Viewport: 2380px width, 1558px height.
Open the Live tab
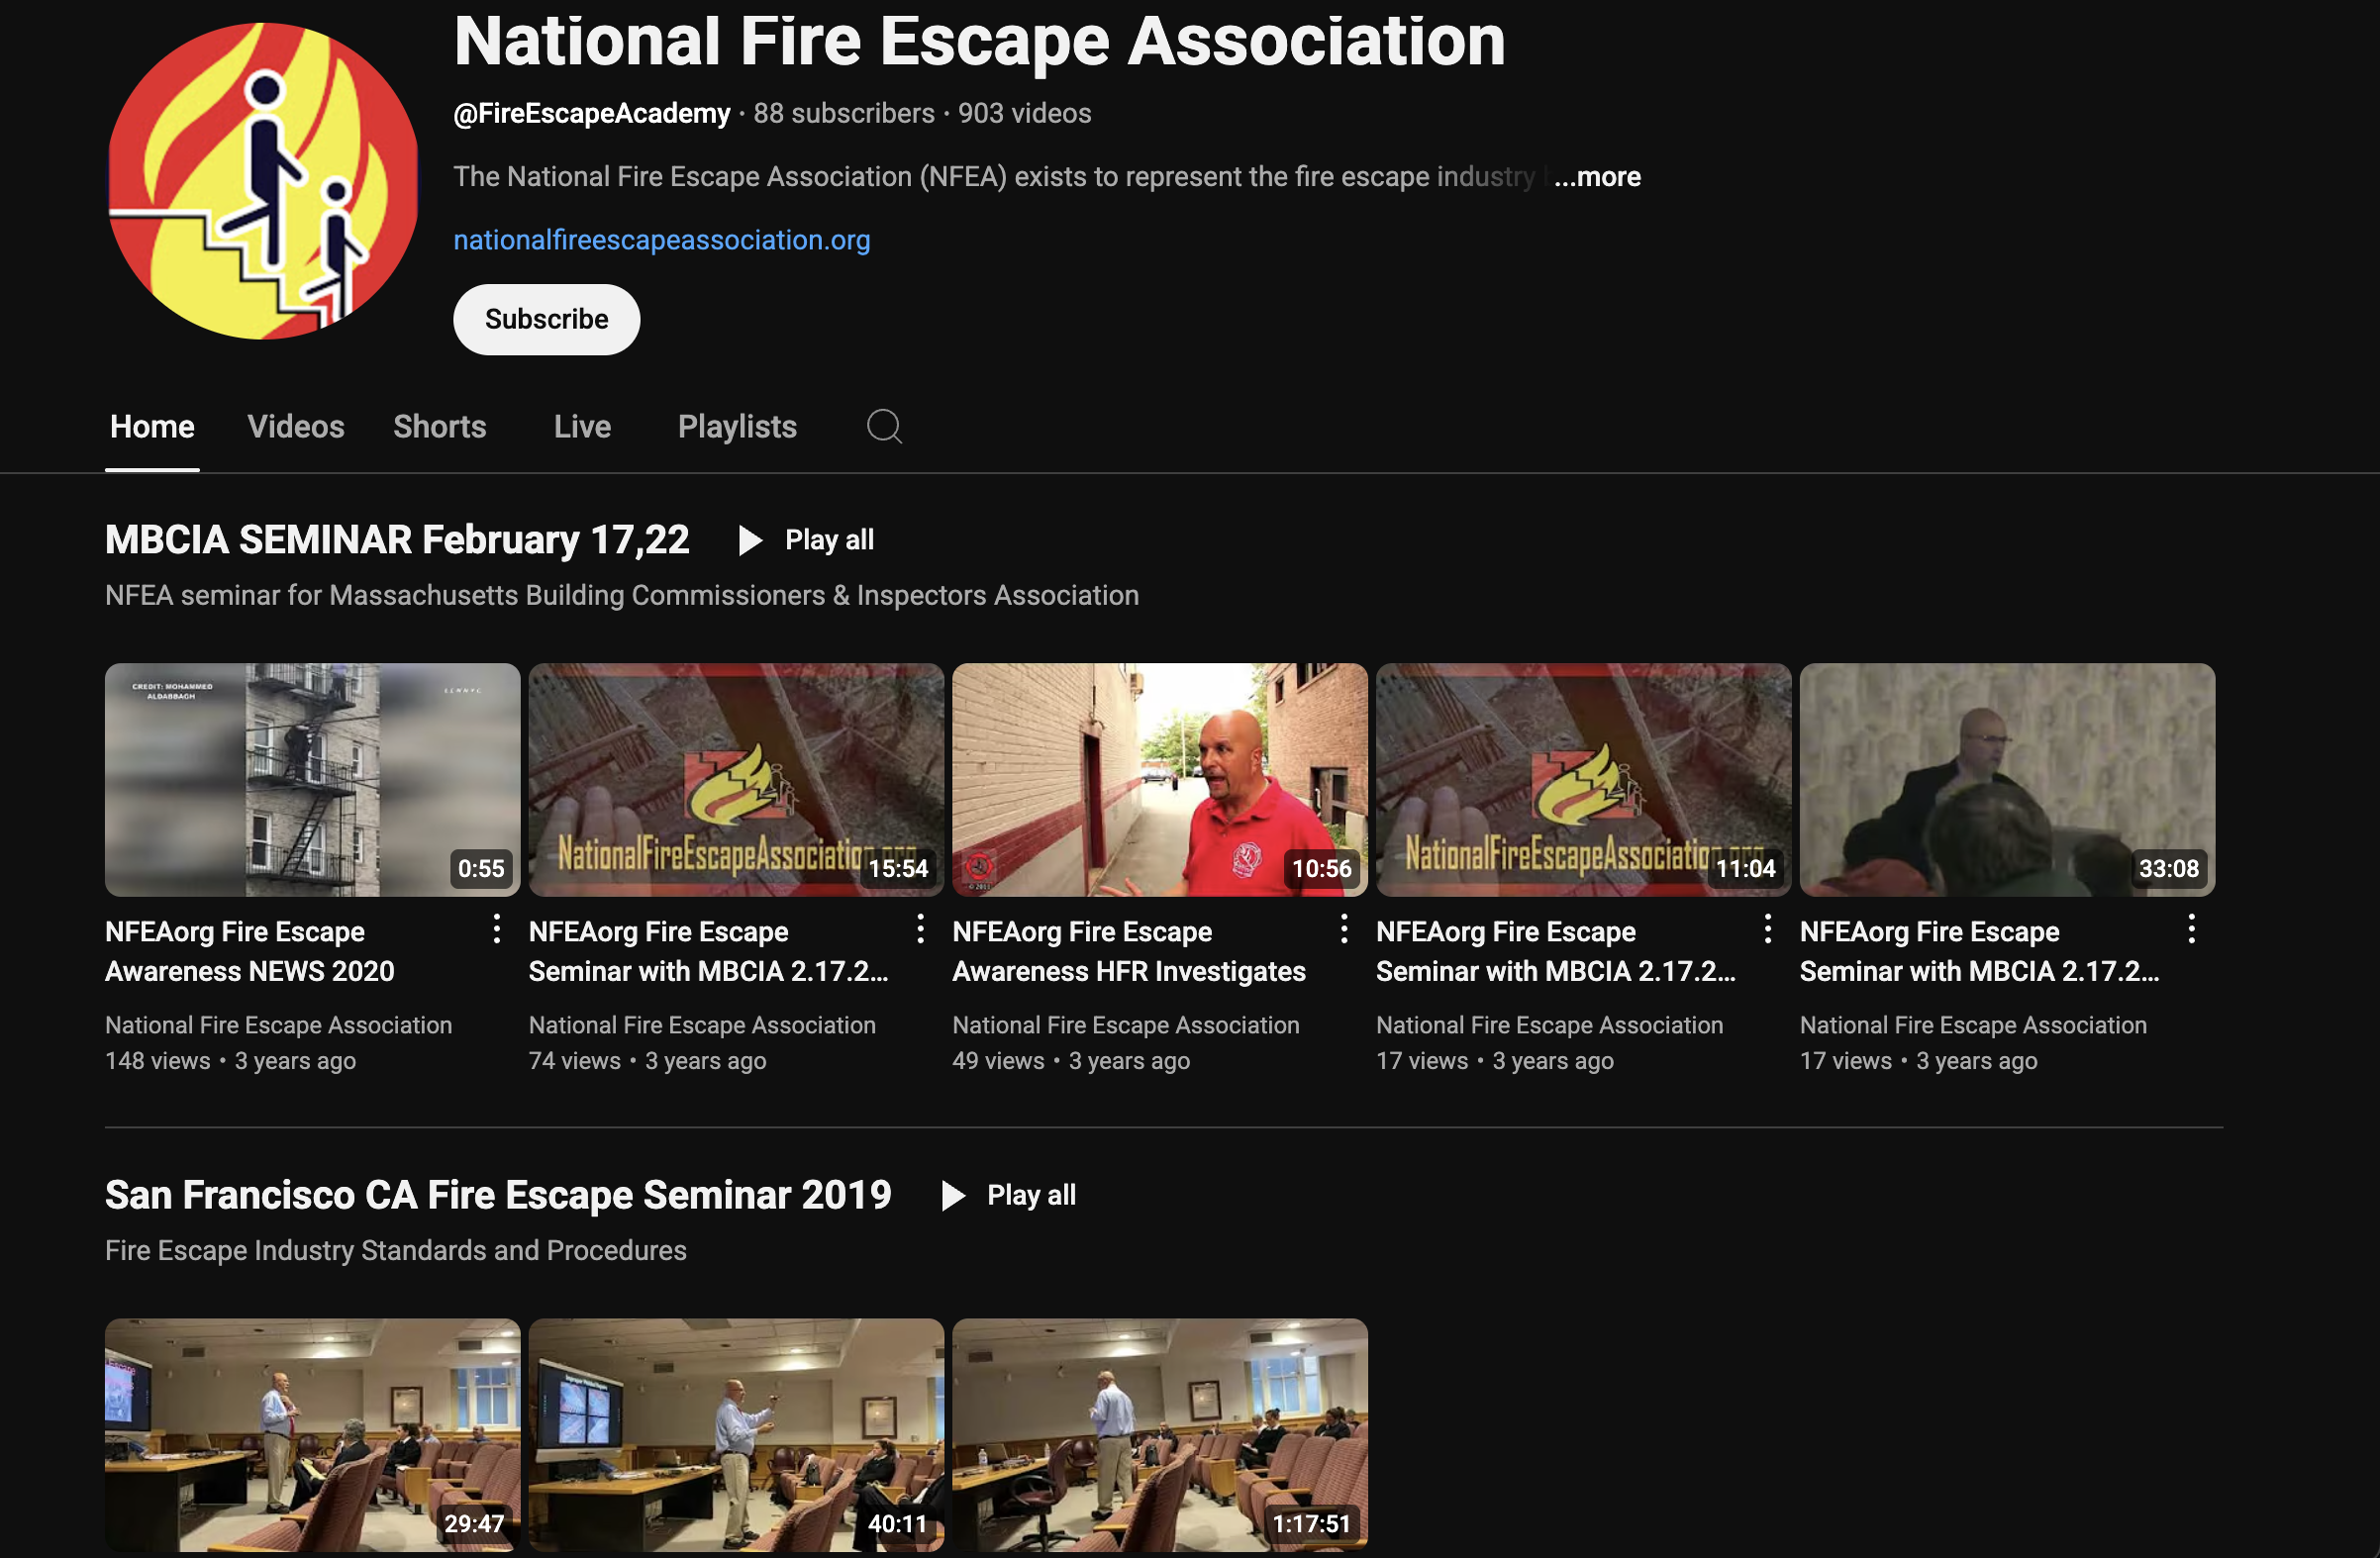pos(582,427)
